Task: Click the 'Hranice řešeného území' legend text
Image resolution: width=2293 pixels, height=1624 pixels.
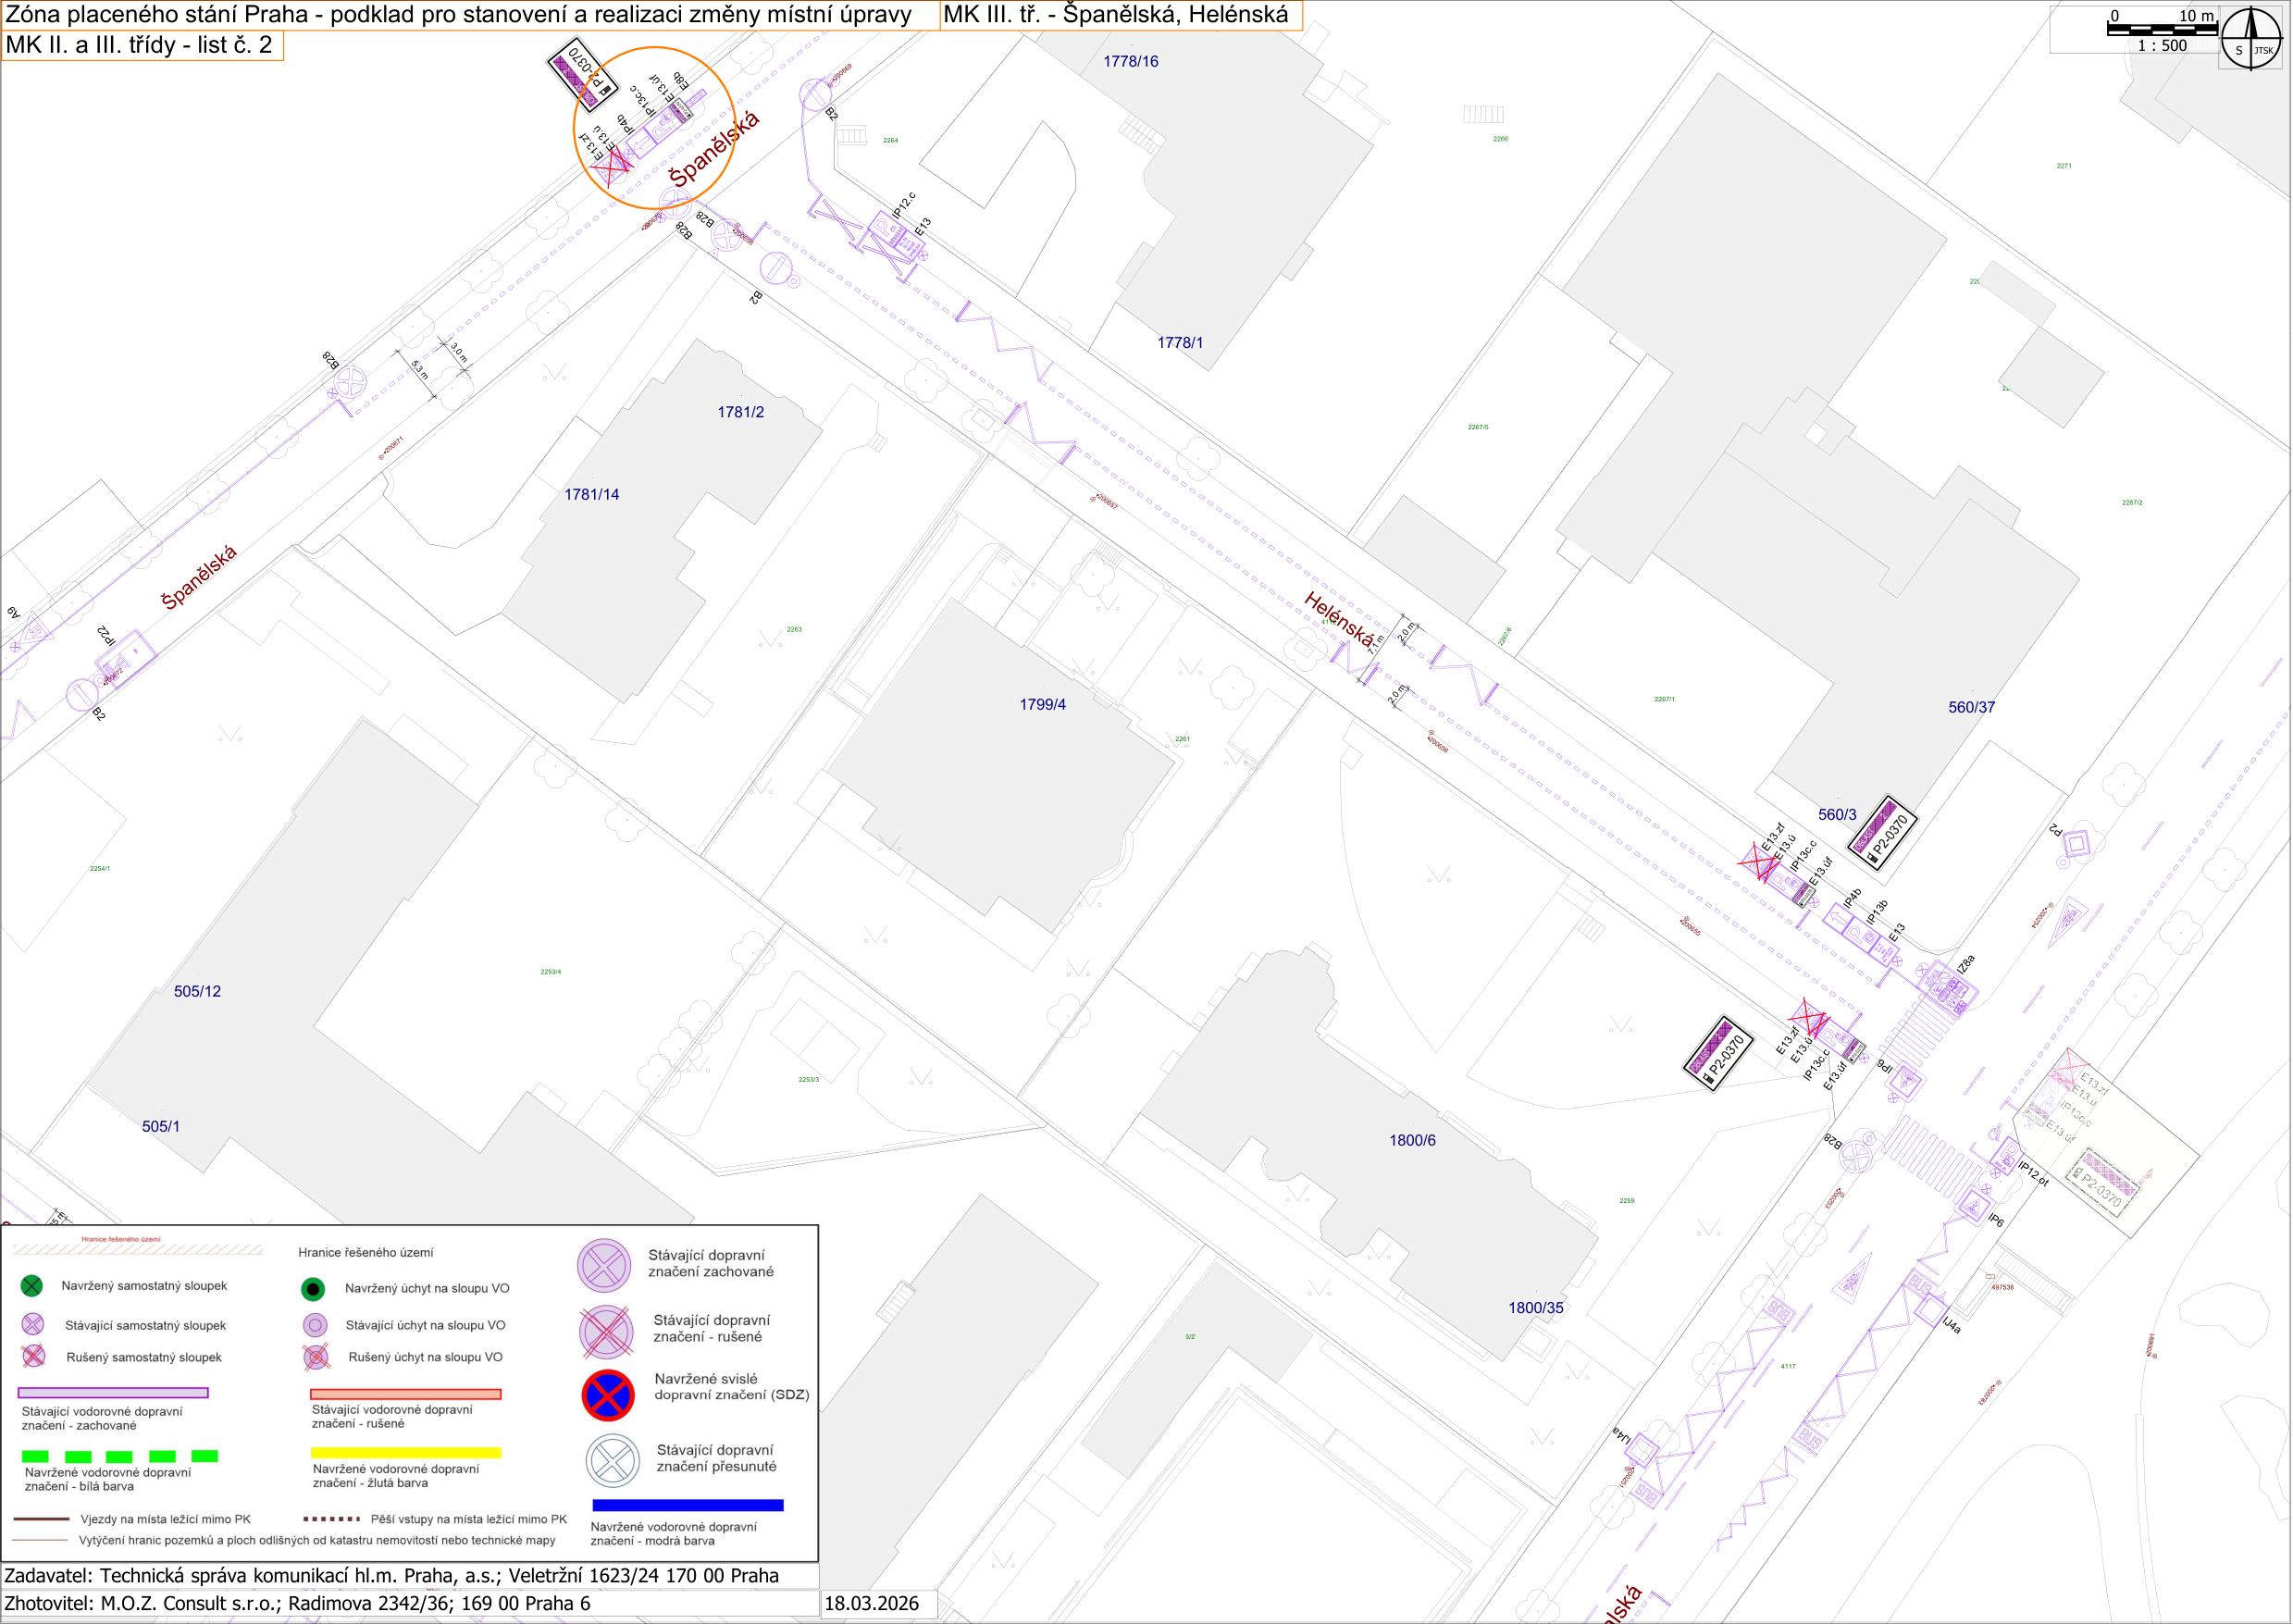Action: click(365, 1252)
